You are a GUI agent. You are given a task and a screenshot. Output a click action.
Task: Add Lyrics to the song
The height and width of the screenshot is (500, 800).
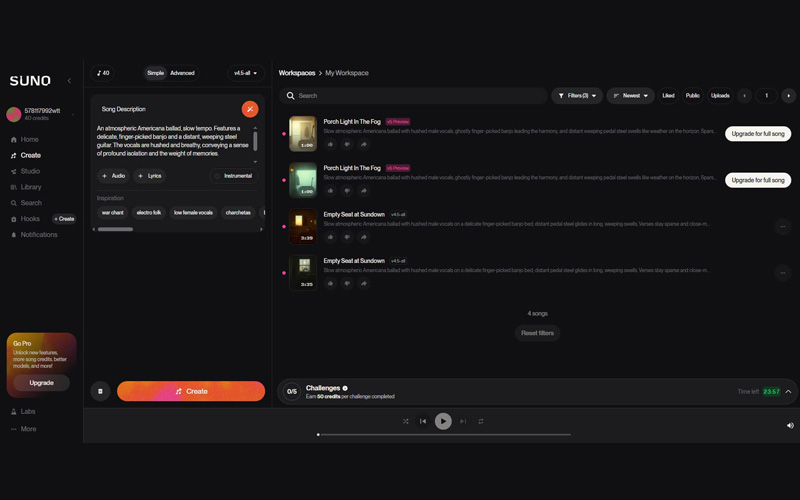click(149, 176)
